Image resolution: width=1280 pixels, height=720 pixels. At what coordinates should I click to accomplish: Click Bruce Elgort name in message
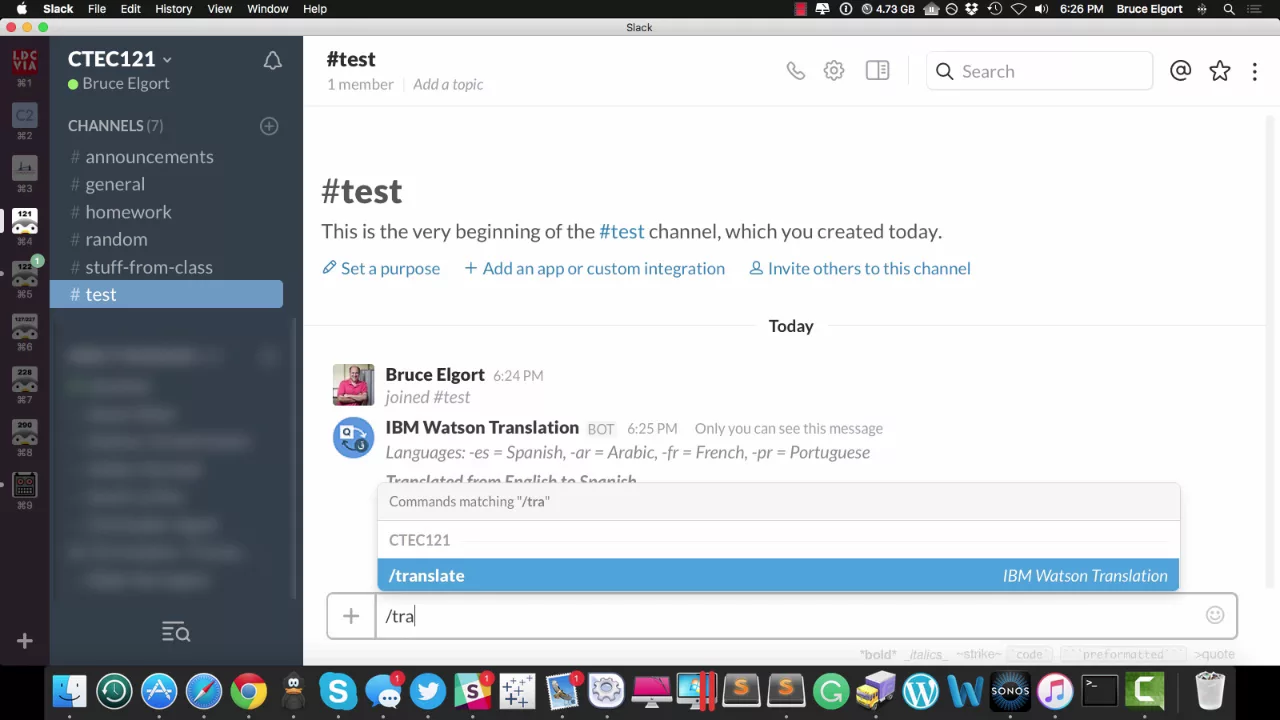coord(435,375)
